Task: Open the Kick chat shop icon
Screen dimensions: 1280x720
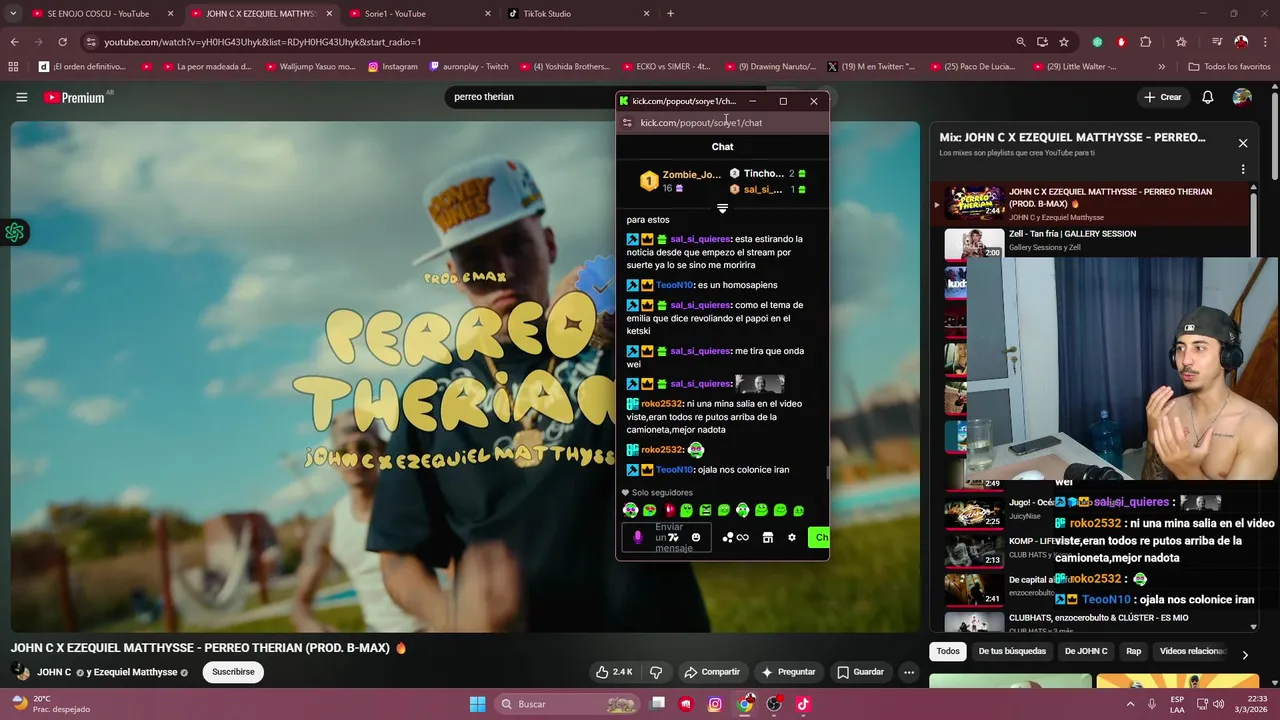Action: (767, 537)
